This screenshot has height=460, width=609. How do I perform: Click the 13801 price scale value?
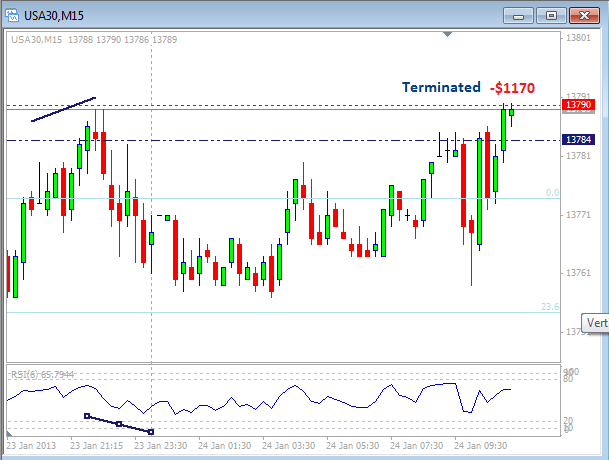point(578,38)
